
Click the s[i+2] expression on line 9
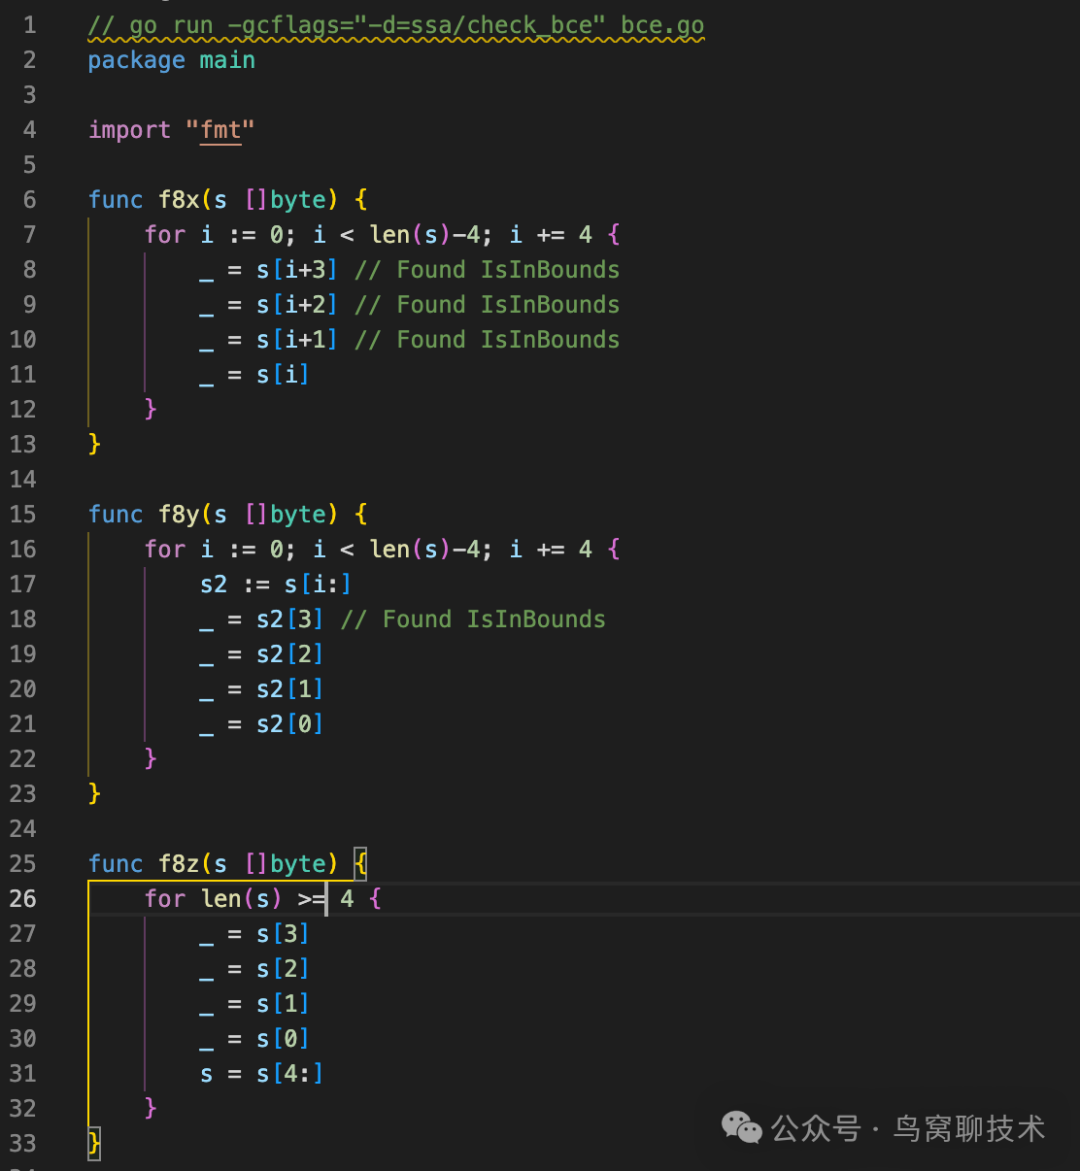click(297, 305)
